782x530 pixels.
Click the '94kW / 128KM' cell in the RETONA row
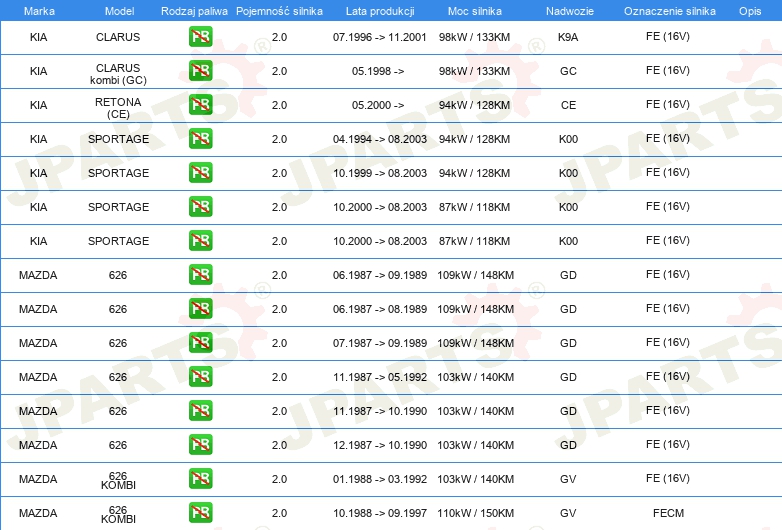tap(474, 105)
